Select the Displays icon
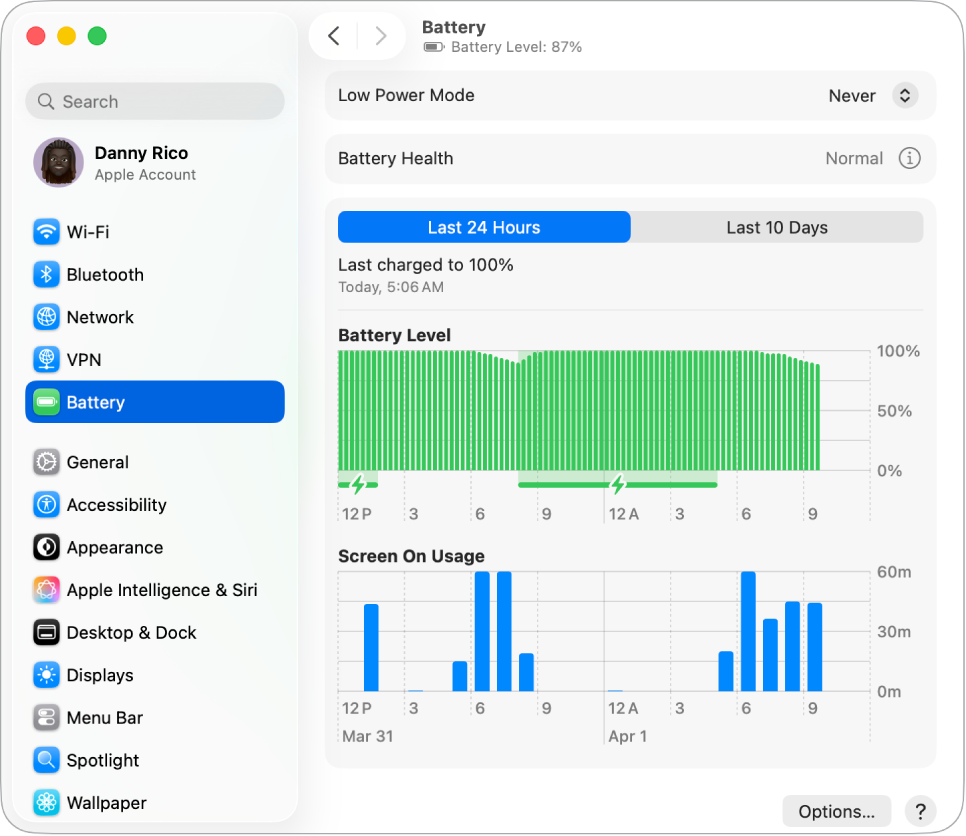 pos(46,675)
